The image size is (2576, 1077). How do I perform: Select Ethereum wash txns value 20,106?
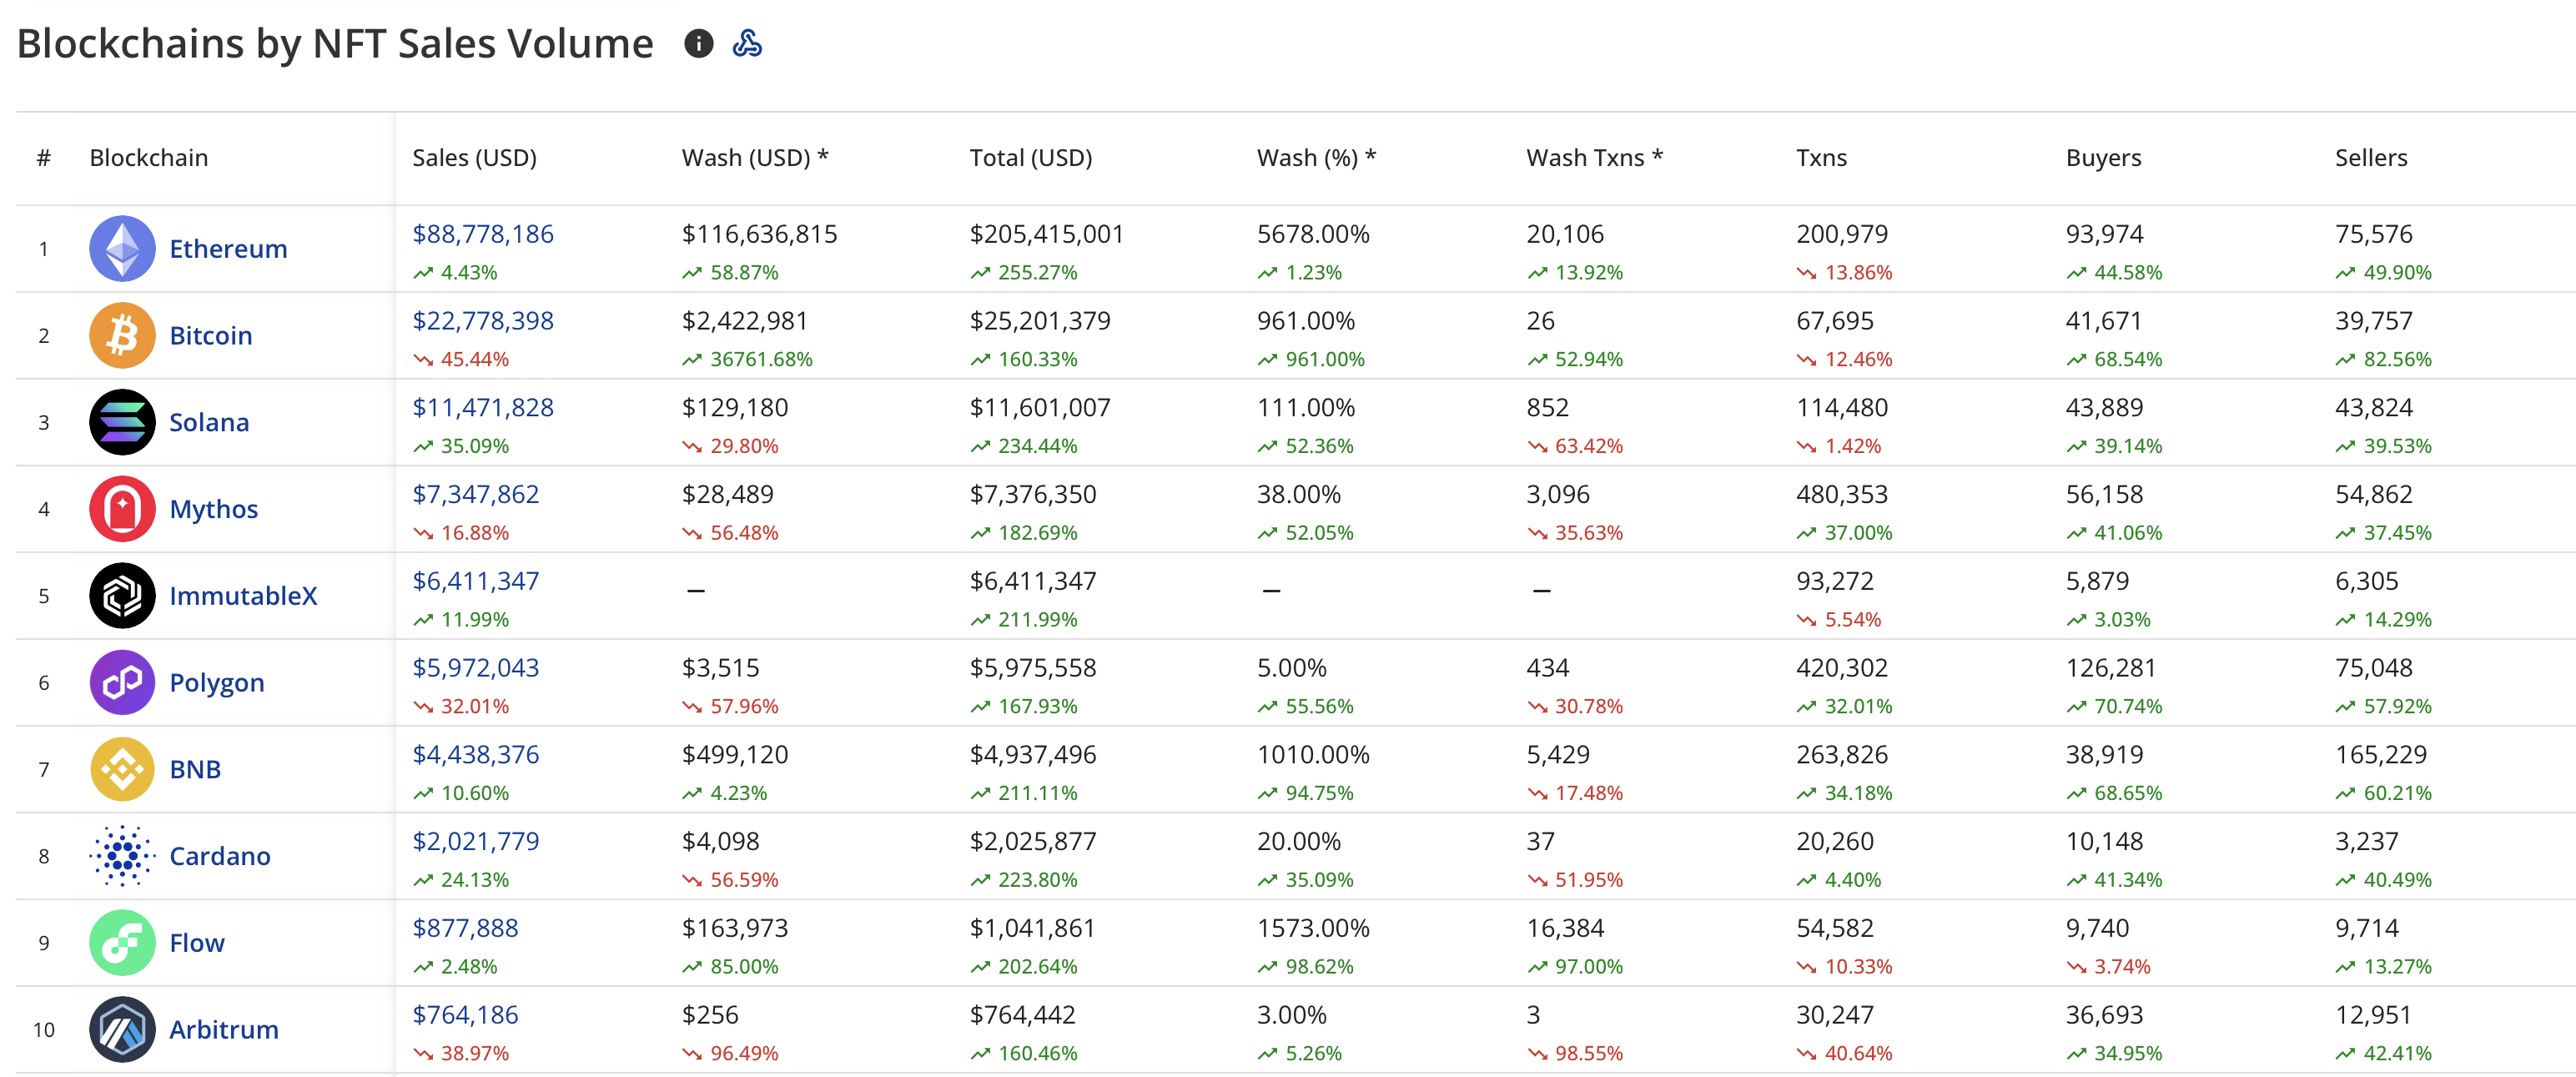click(1565, 234)
